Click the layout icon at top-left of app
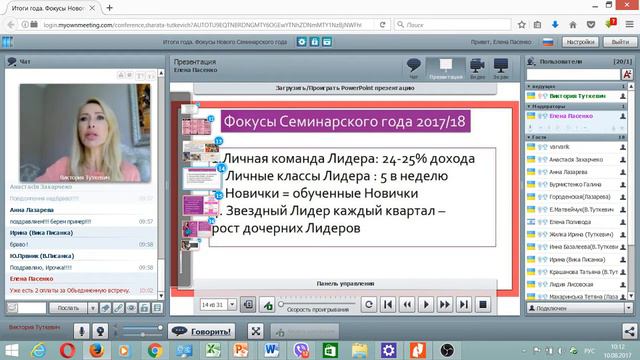This screenshot has width=640, height=360. click(x=7, y=42)
